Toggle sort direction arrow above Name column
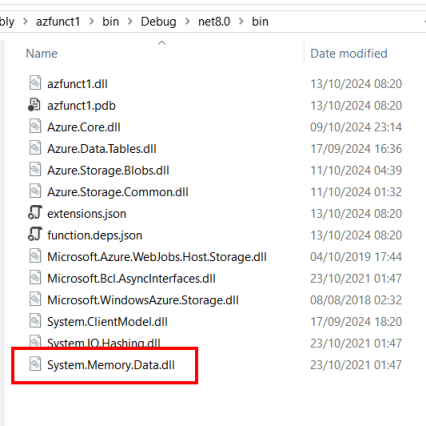This screenshot has height=426, width=426. click(x=162, y=43)
